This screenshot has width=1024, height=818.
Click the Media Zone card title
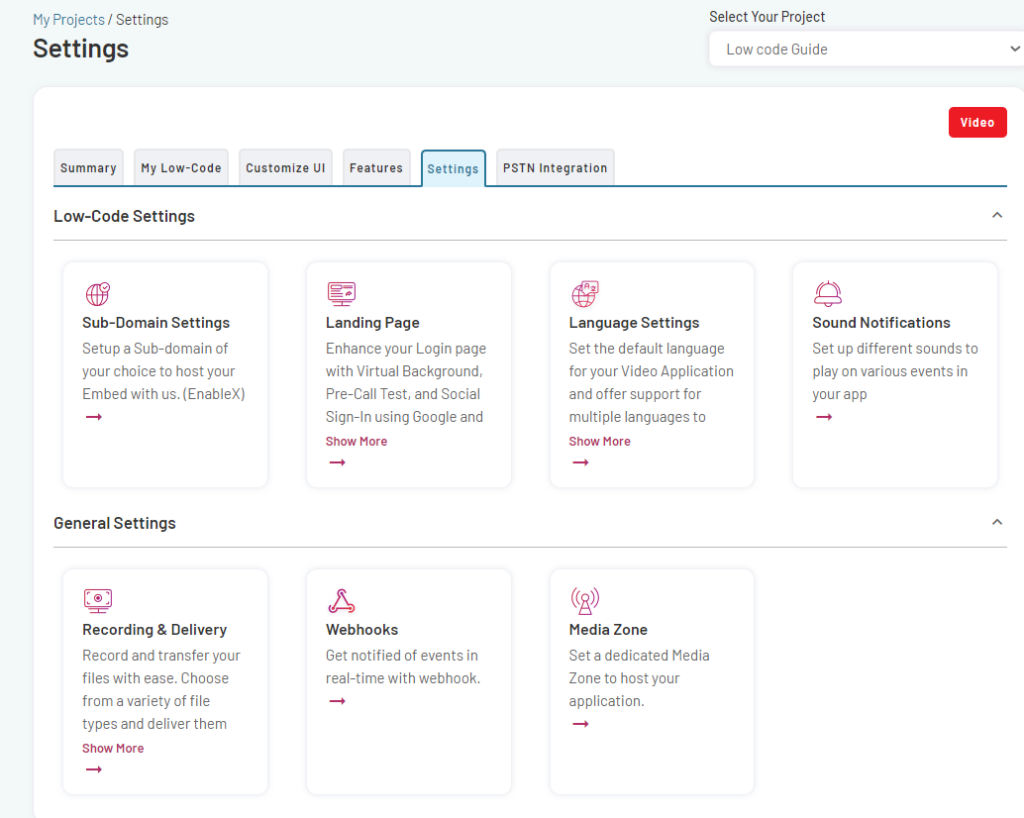(x=608, y=629)
